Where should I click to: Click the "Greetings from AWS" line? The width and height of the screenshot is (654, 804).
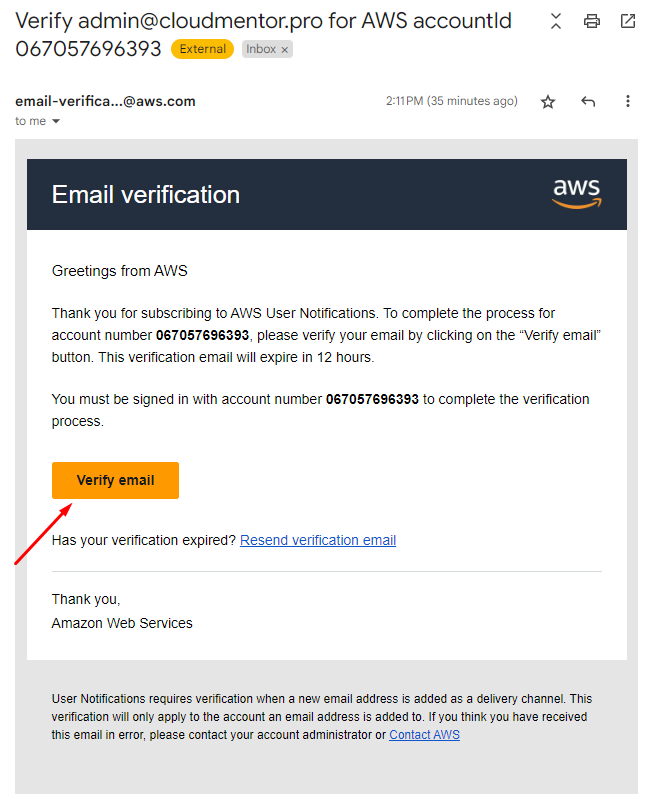click(x=119, y=271)
